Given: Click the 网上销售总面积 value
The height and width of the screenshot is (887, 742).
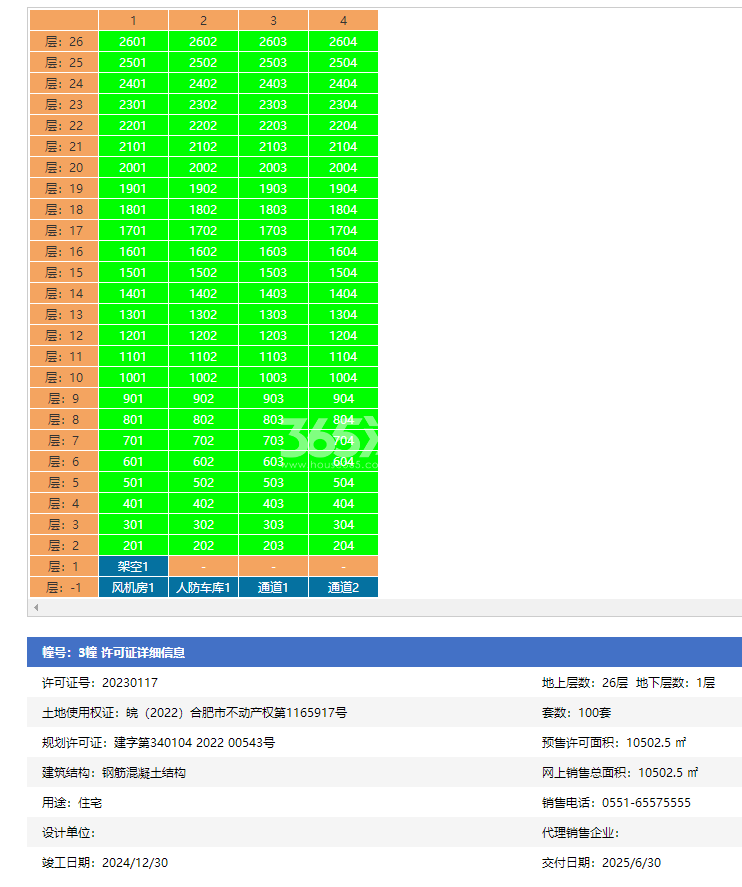Looking at the screenshot, I should click(668, 773).
